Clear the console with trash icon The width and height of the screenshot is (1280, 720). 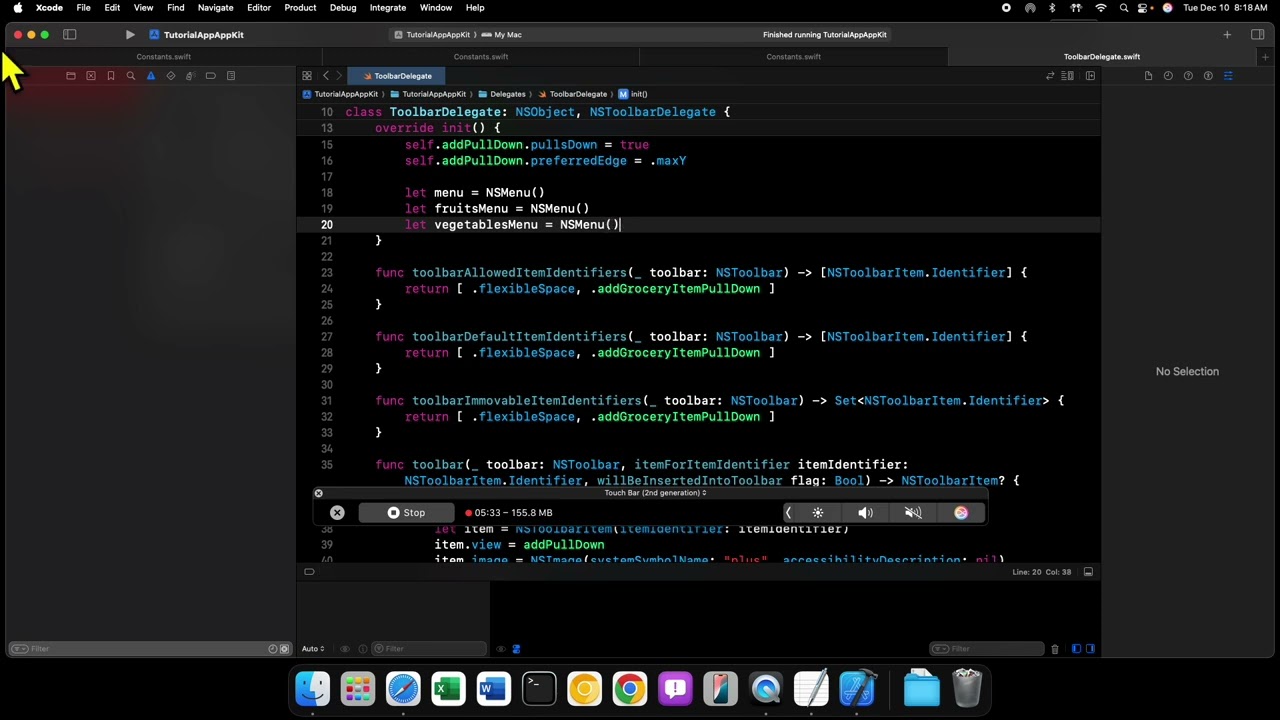1054,649
